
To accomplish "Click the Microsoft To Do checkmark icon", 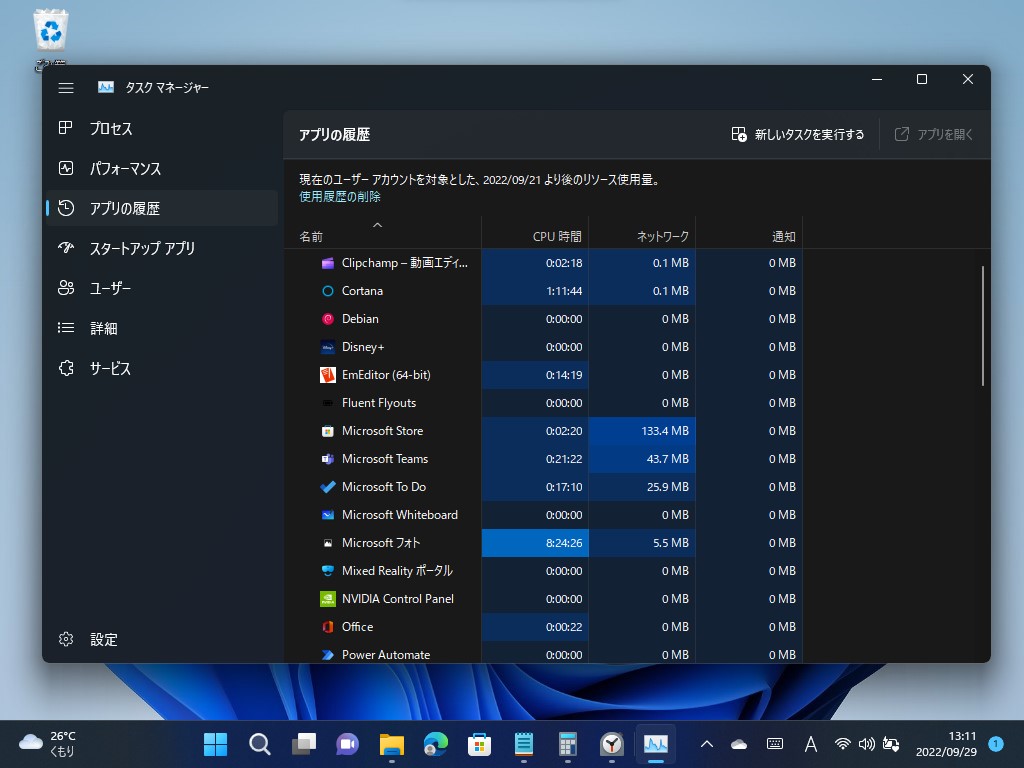I will pyautogui.click(x=328, y=487).
